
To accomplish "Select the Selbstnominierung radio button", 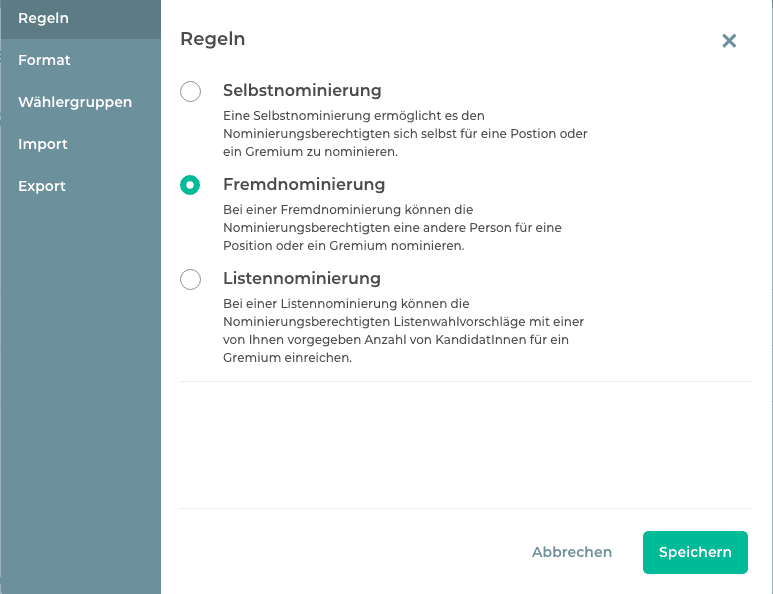I will 190,92.
